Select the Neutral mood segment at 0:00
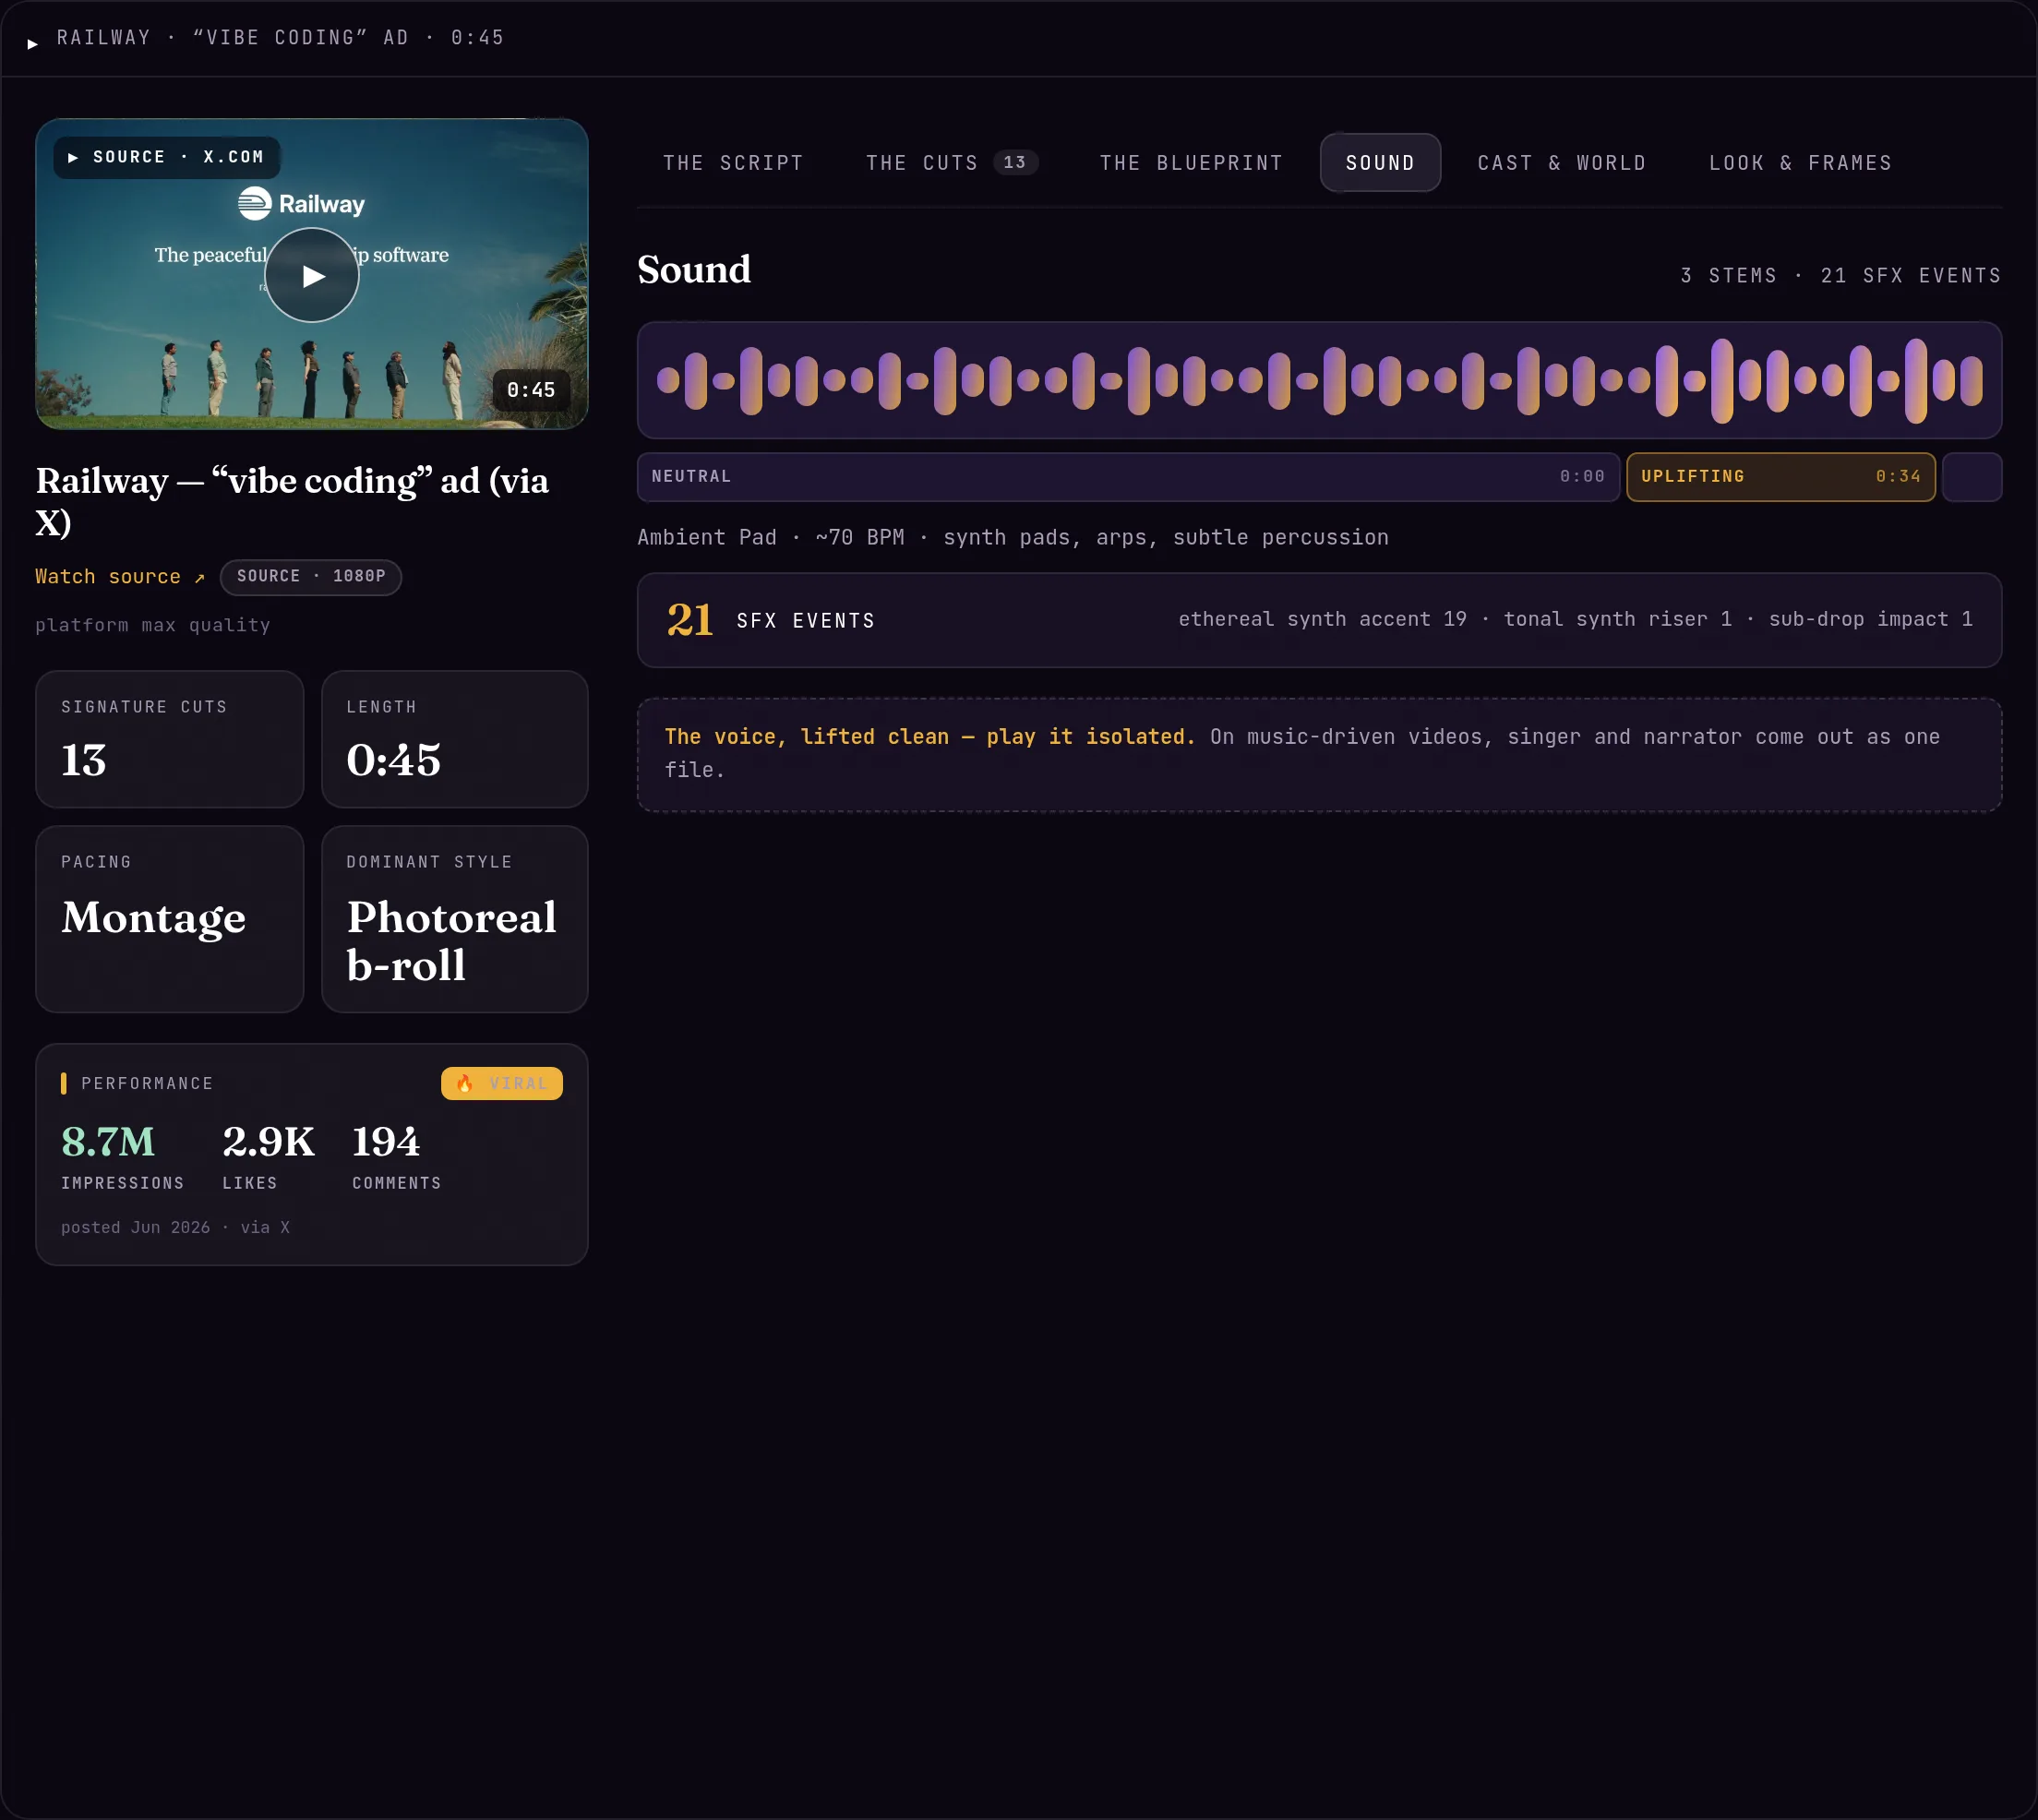This screenshot has width=2038, height=1820. [1128, 477]
